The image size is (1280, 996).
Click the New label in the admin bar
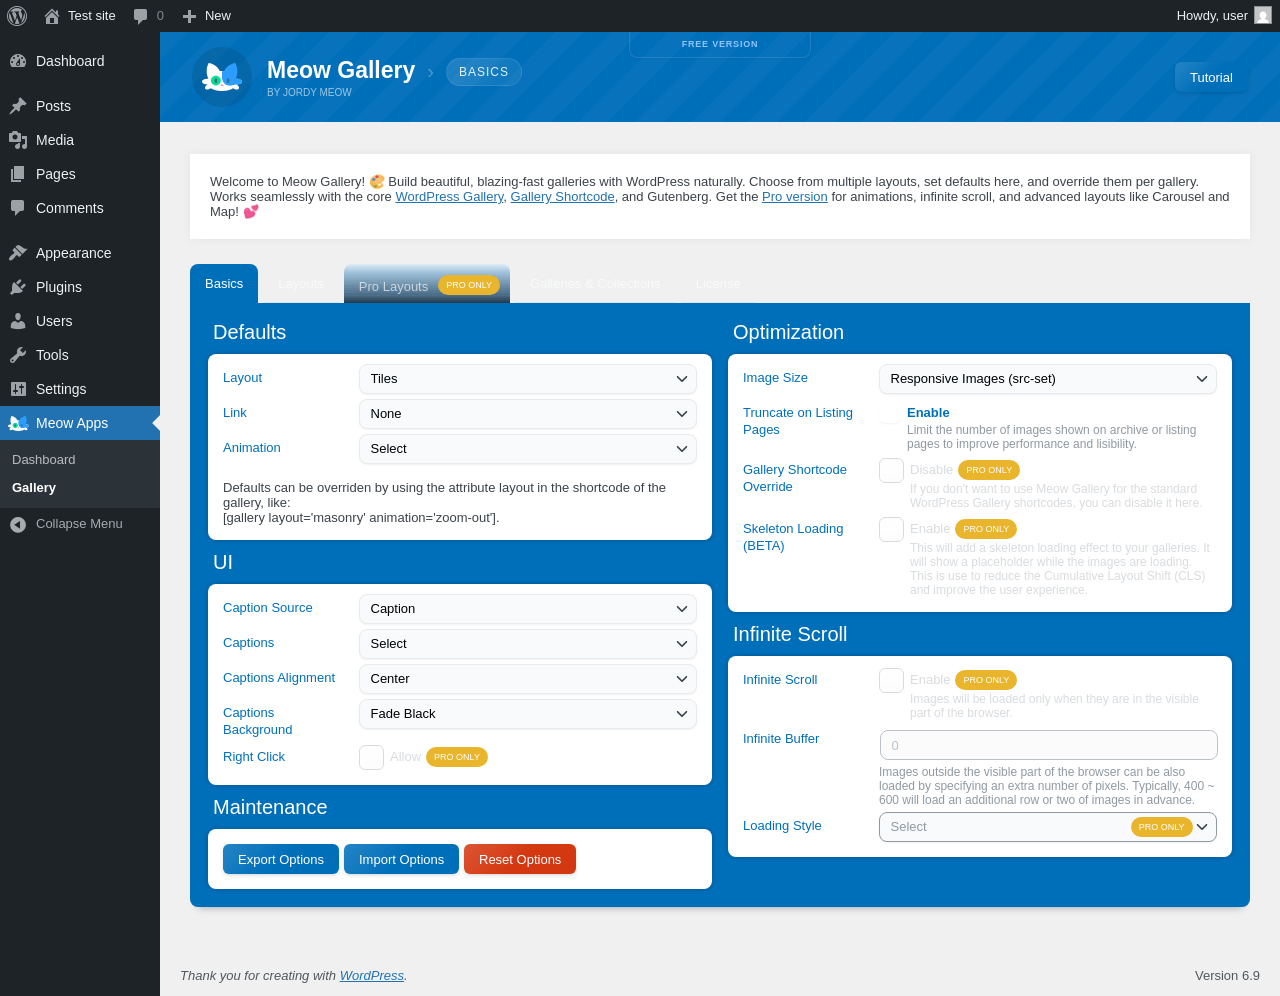pyautogui.click(x=218, y=16)
